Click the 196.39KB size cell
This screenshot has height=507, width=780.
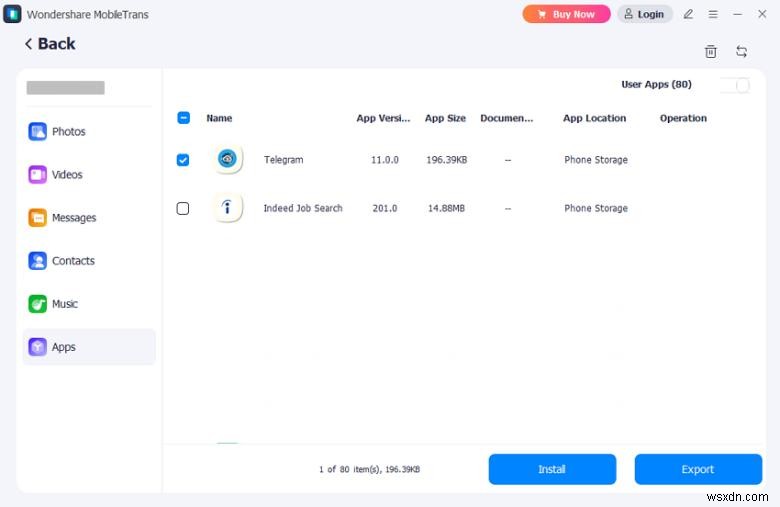pyautogui.click(x=447, y=160)
